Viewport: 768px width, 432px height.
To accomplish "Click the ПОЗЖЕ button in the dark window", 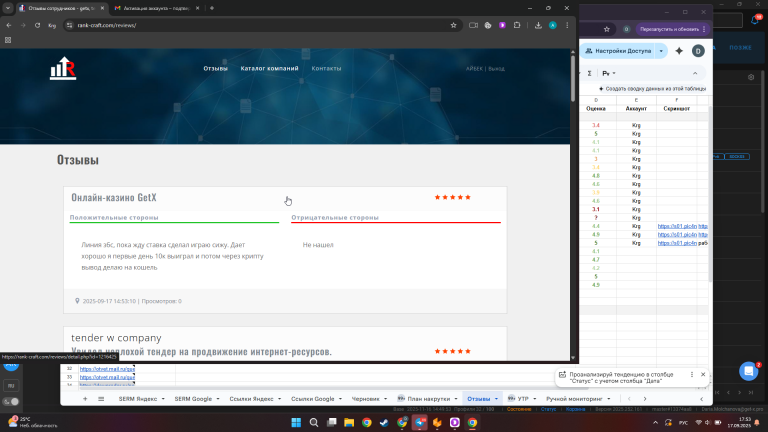I will click(740, 48).
